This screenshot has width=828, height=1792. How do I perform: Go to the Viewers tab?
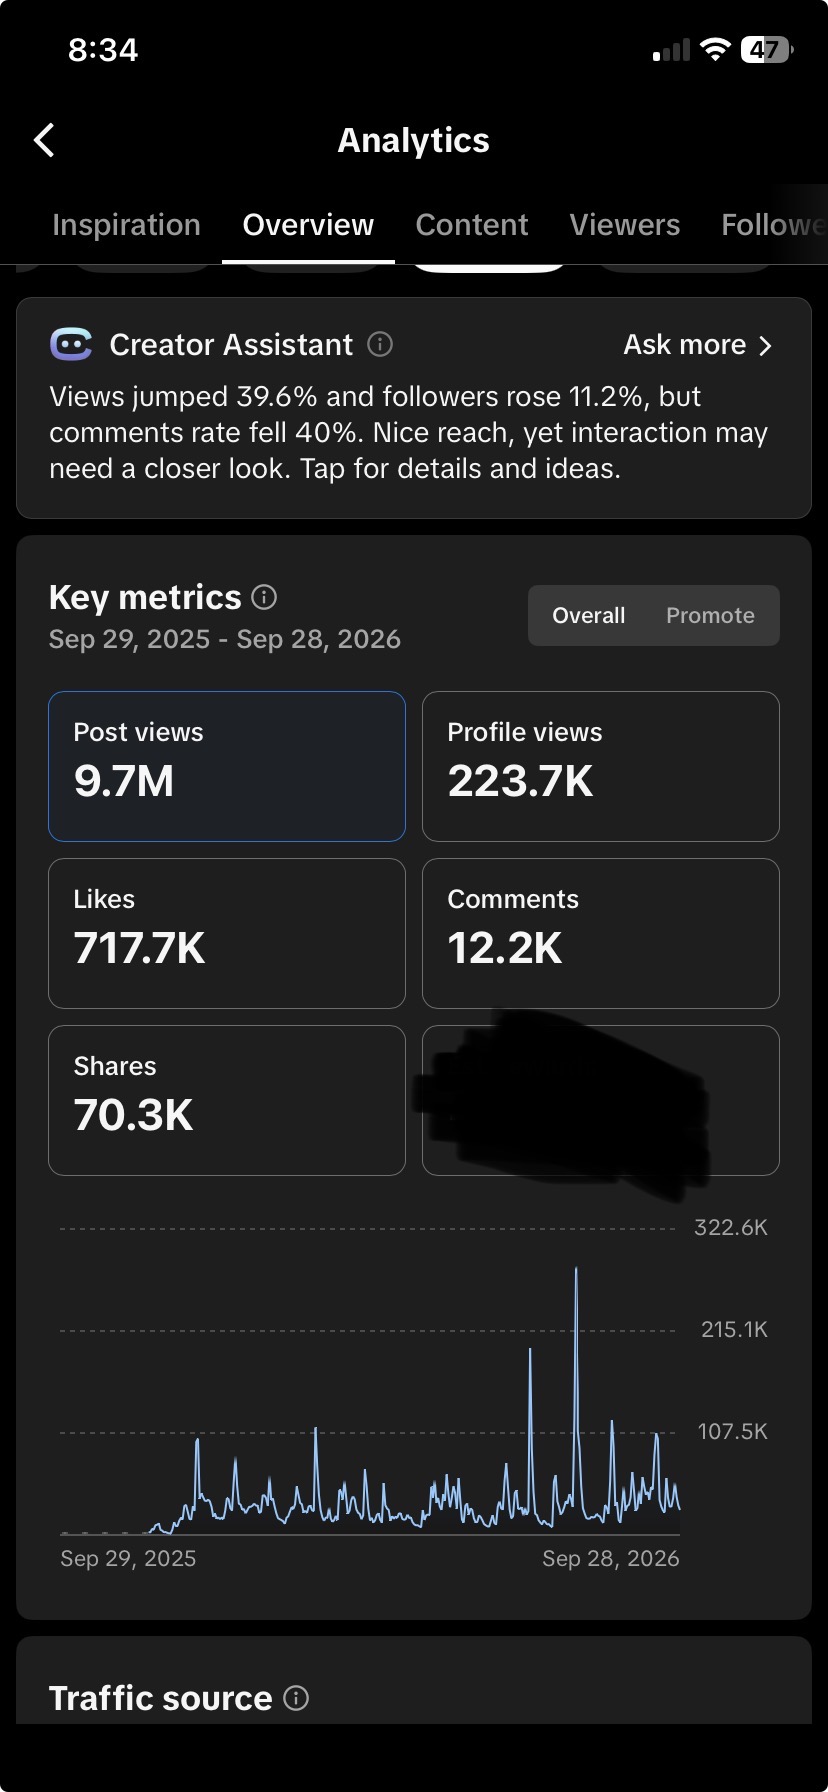625,225
